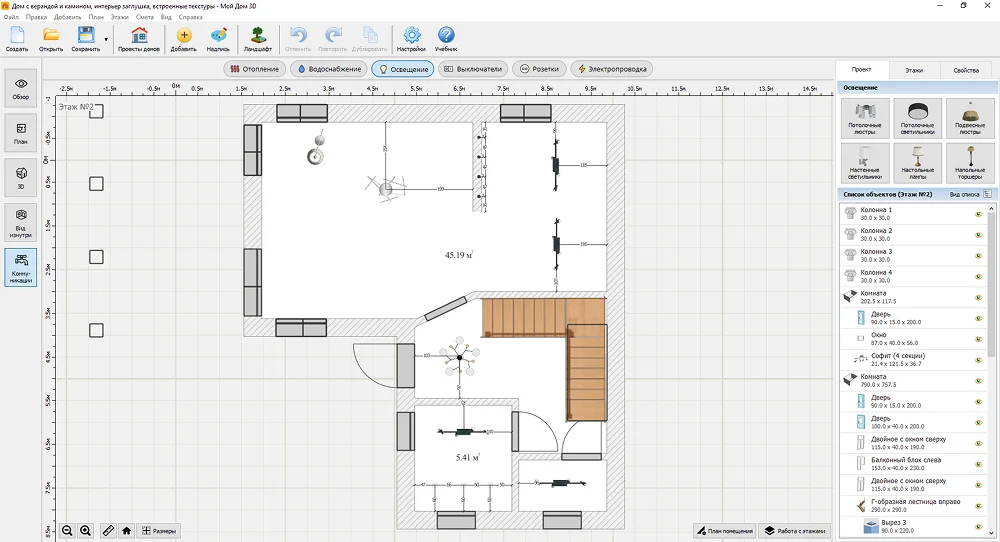Hide the Софит (4 секции) object
The height and width of the screenshot is (542, 1000).
[978, 360]
